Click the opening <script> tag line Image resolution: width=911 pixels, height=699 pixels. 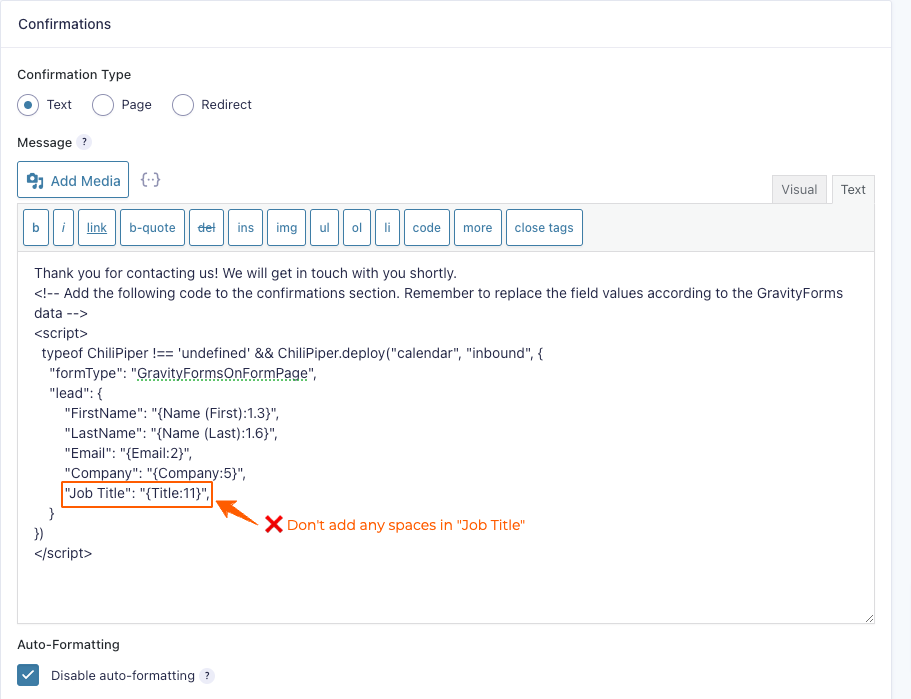pyautogui.click(x=61, y=333)
